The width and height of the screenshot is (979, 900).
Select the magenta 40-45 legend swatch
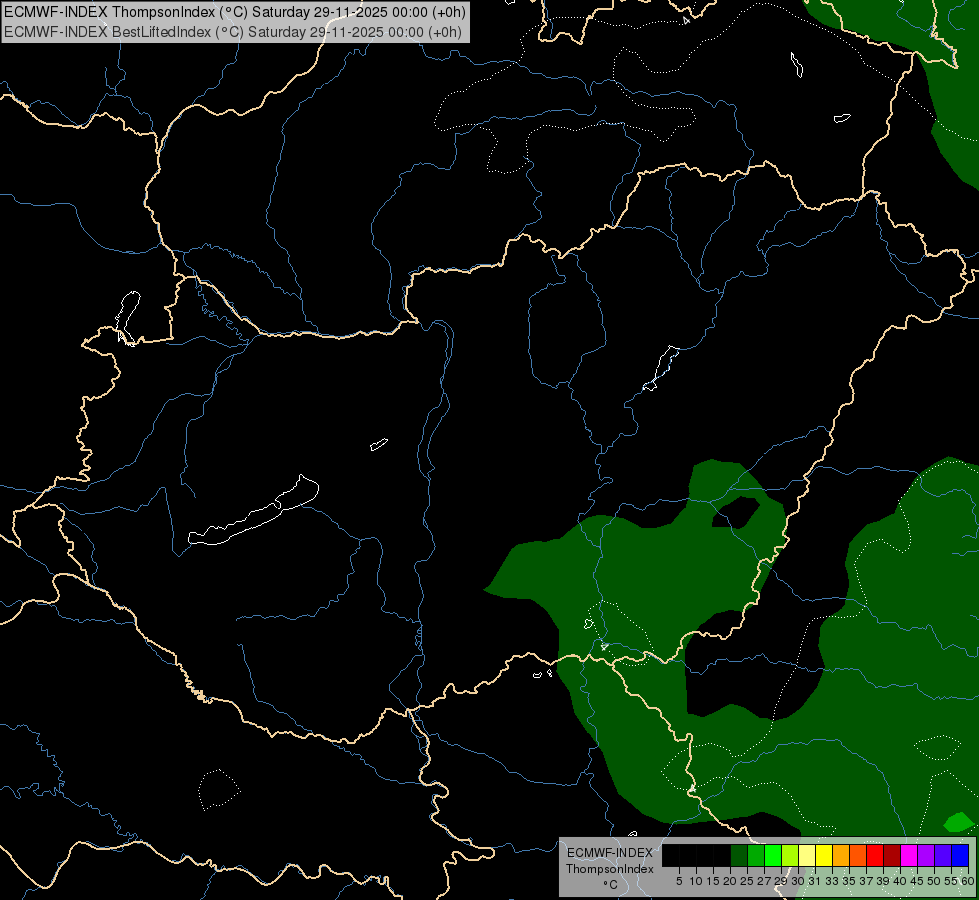click(909, 855)
